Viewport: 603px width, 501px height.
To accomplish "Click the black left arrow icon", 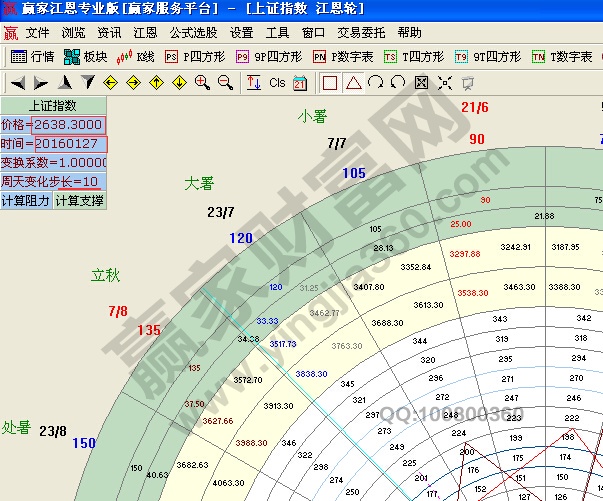I will [x=17, y=82].
